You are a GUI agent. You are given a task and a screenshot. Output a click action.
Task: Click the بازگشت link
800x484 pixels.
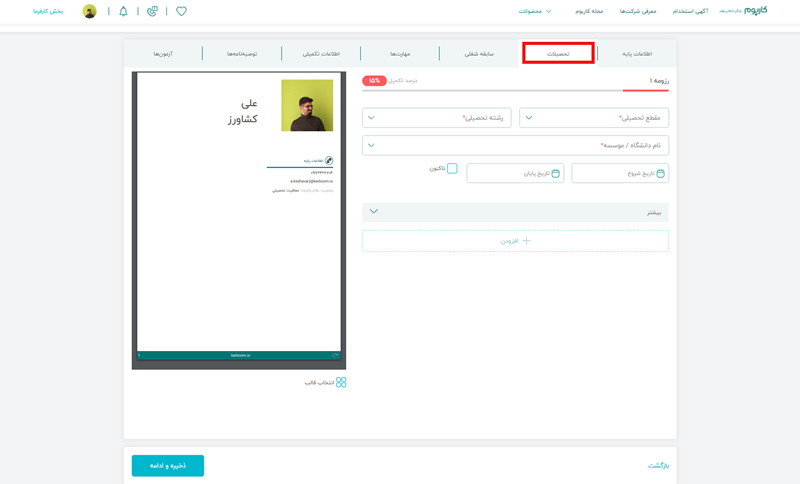[658, 466]
